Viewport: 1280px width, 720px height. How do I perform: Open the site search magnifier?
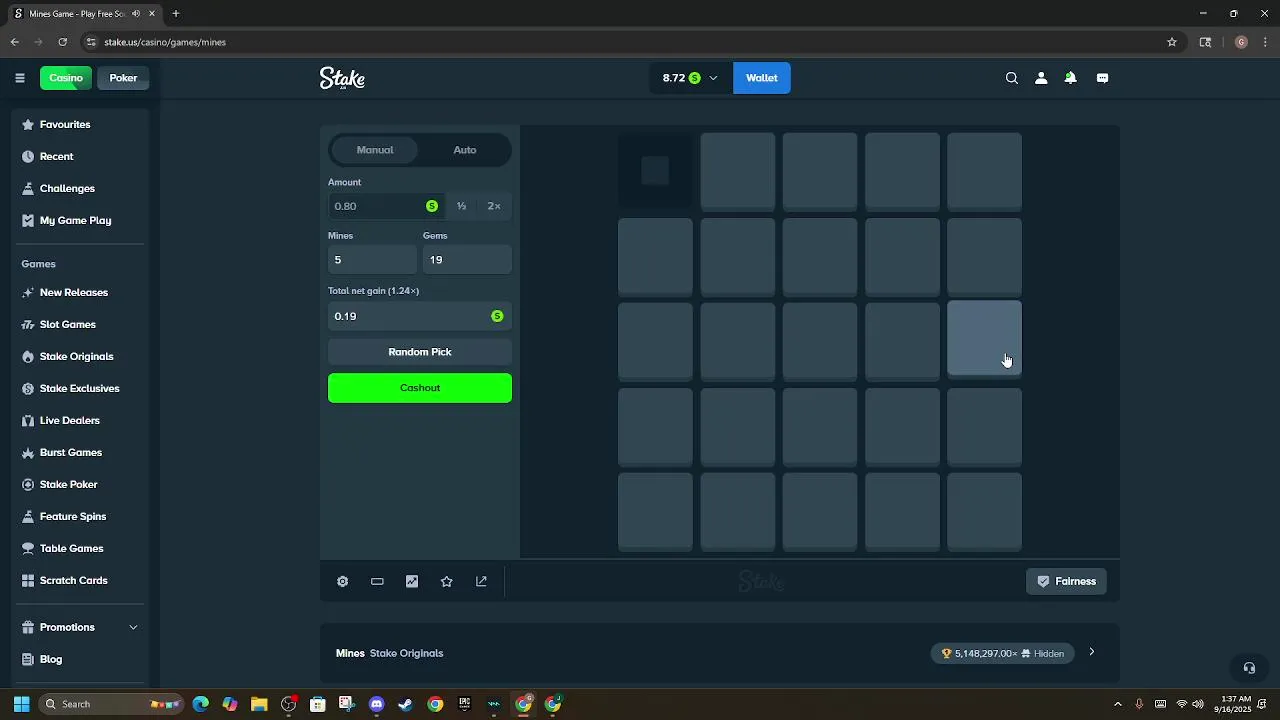[1012, 78]
